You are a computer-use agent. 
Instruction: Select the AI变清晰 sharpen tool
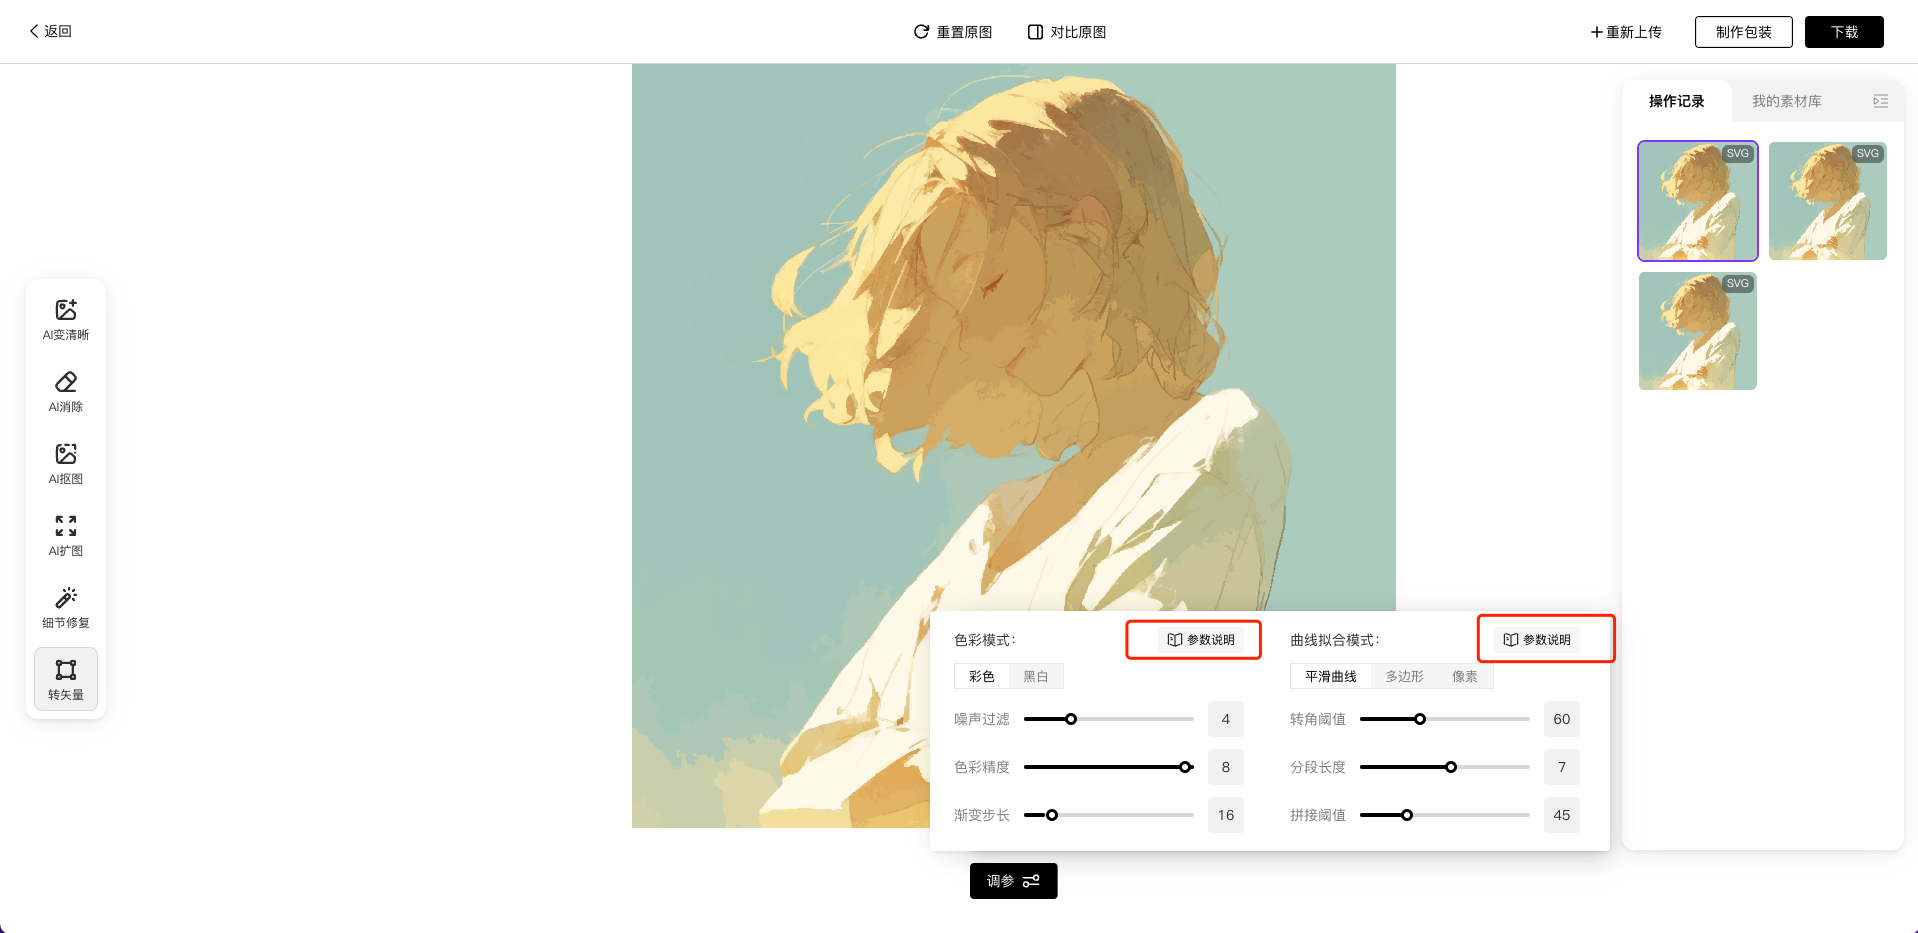click(66, 320)
